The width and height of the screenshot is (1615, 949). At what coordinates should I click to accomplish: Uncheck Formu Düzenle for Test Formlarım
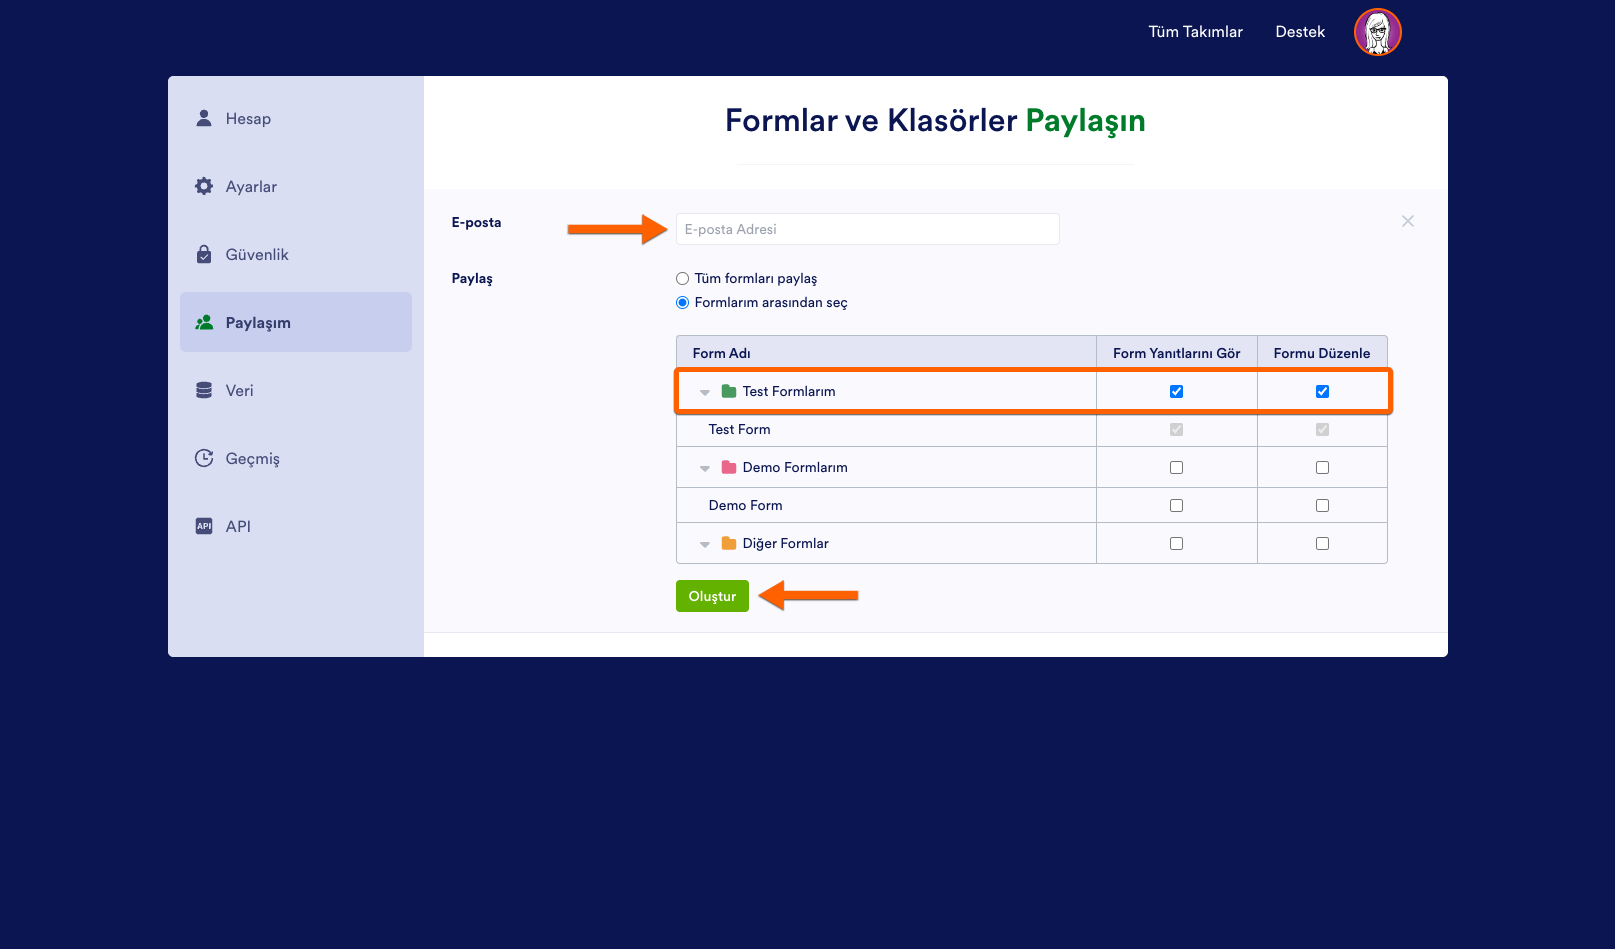1322,391
